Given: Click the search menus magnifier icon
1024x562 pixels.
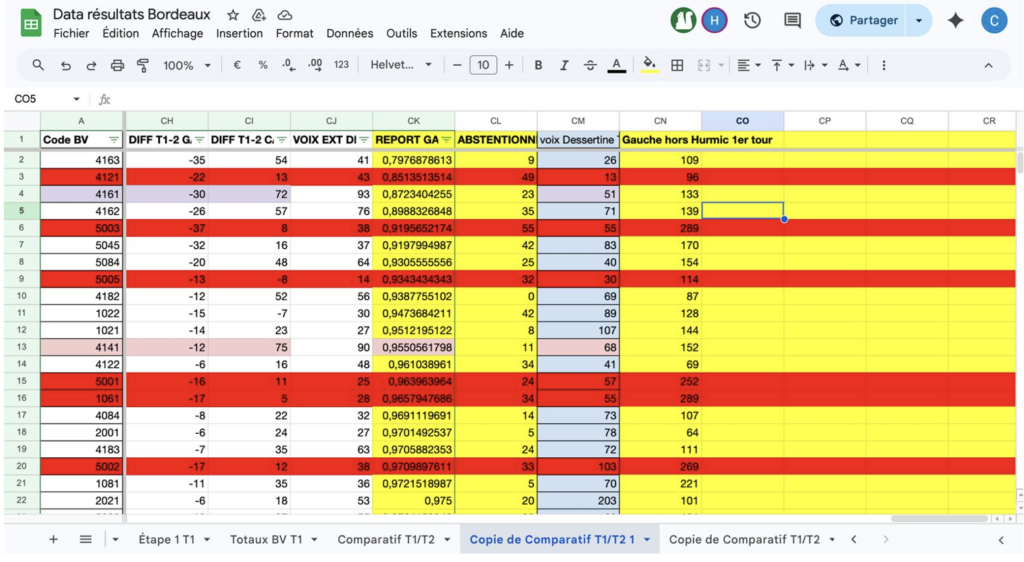Looking at the screenshot, I should click(38, 65).
